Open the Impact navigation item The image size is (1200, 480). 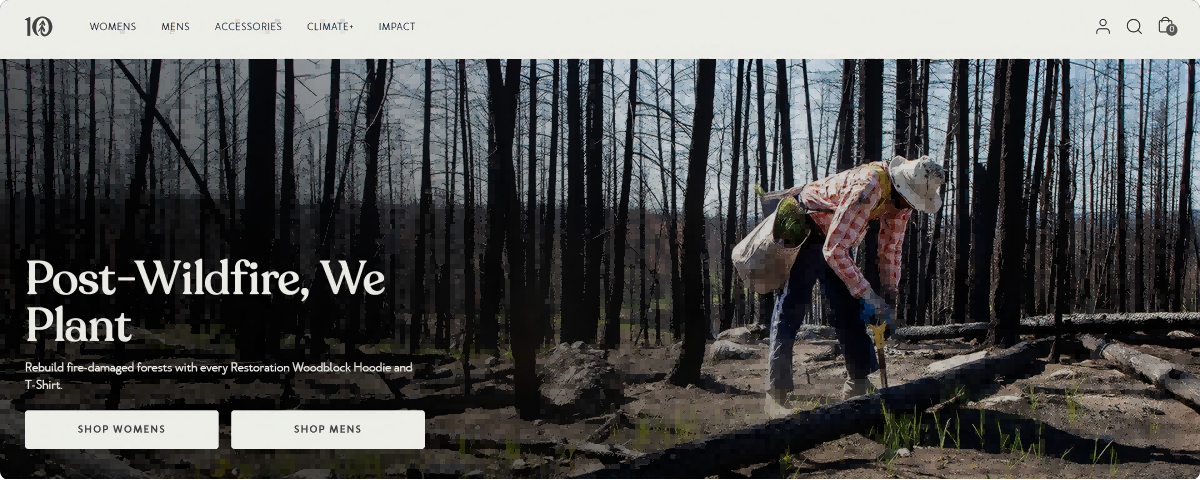[x=397, y=27]
